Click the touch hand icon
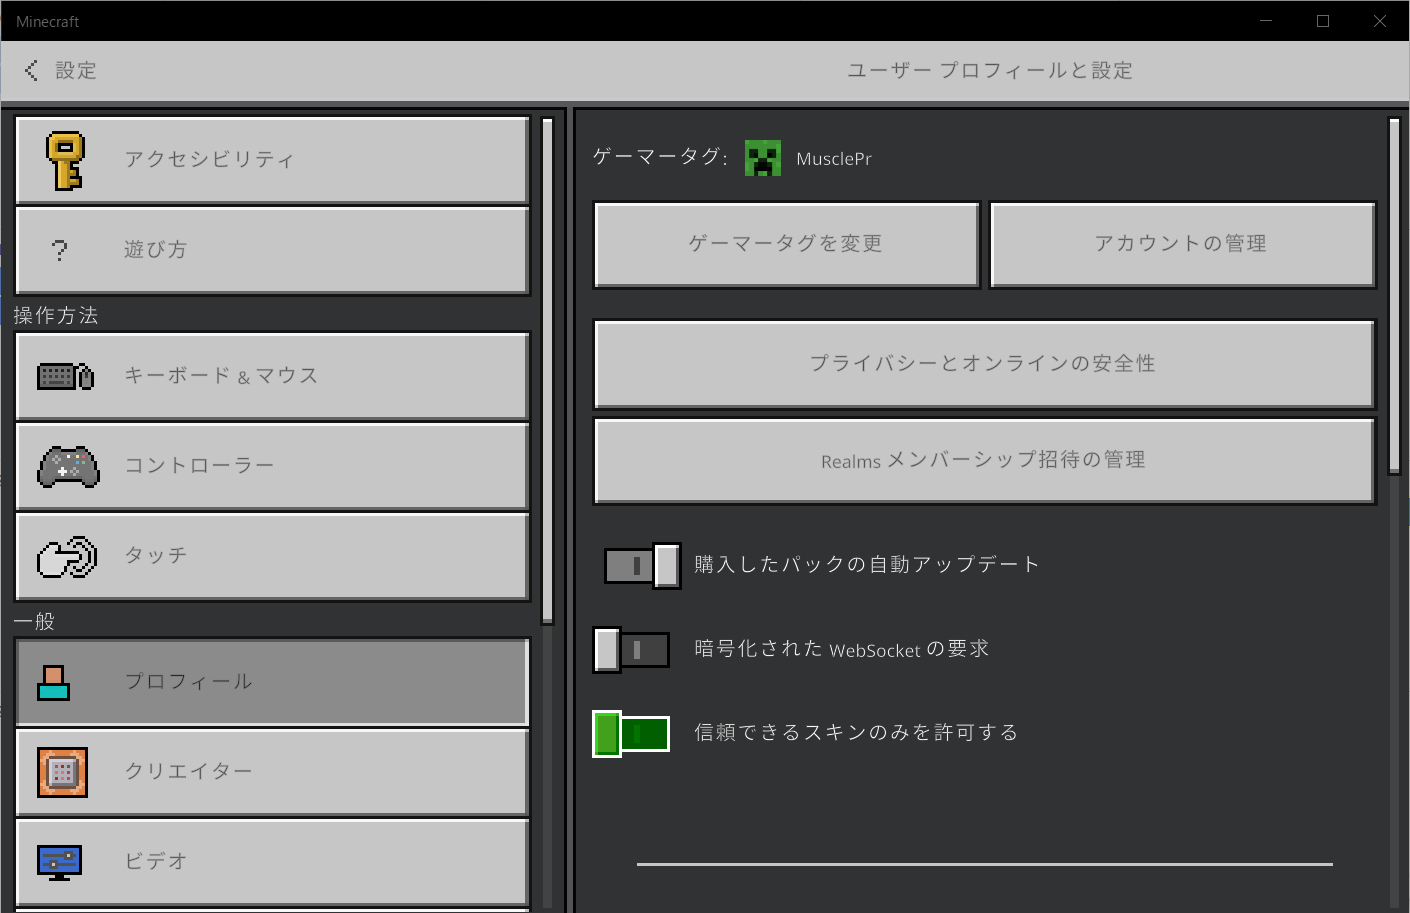The width and height of the screenshot is (1410, 913). (x=67, y=557)
